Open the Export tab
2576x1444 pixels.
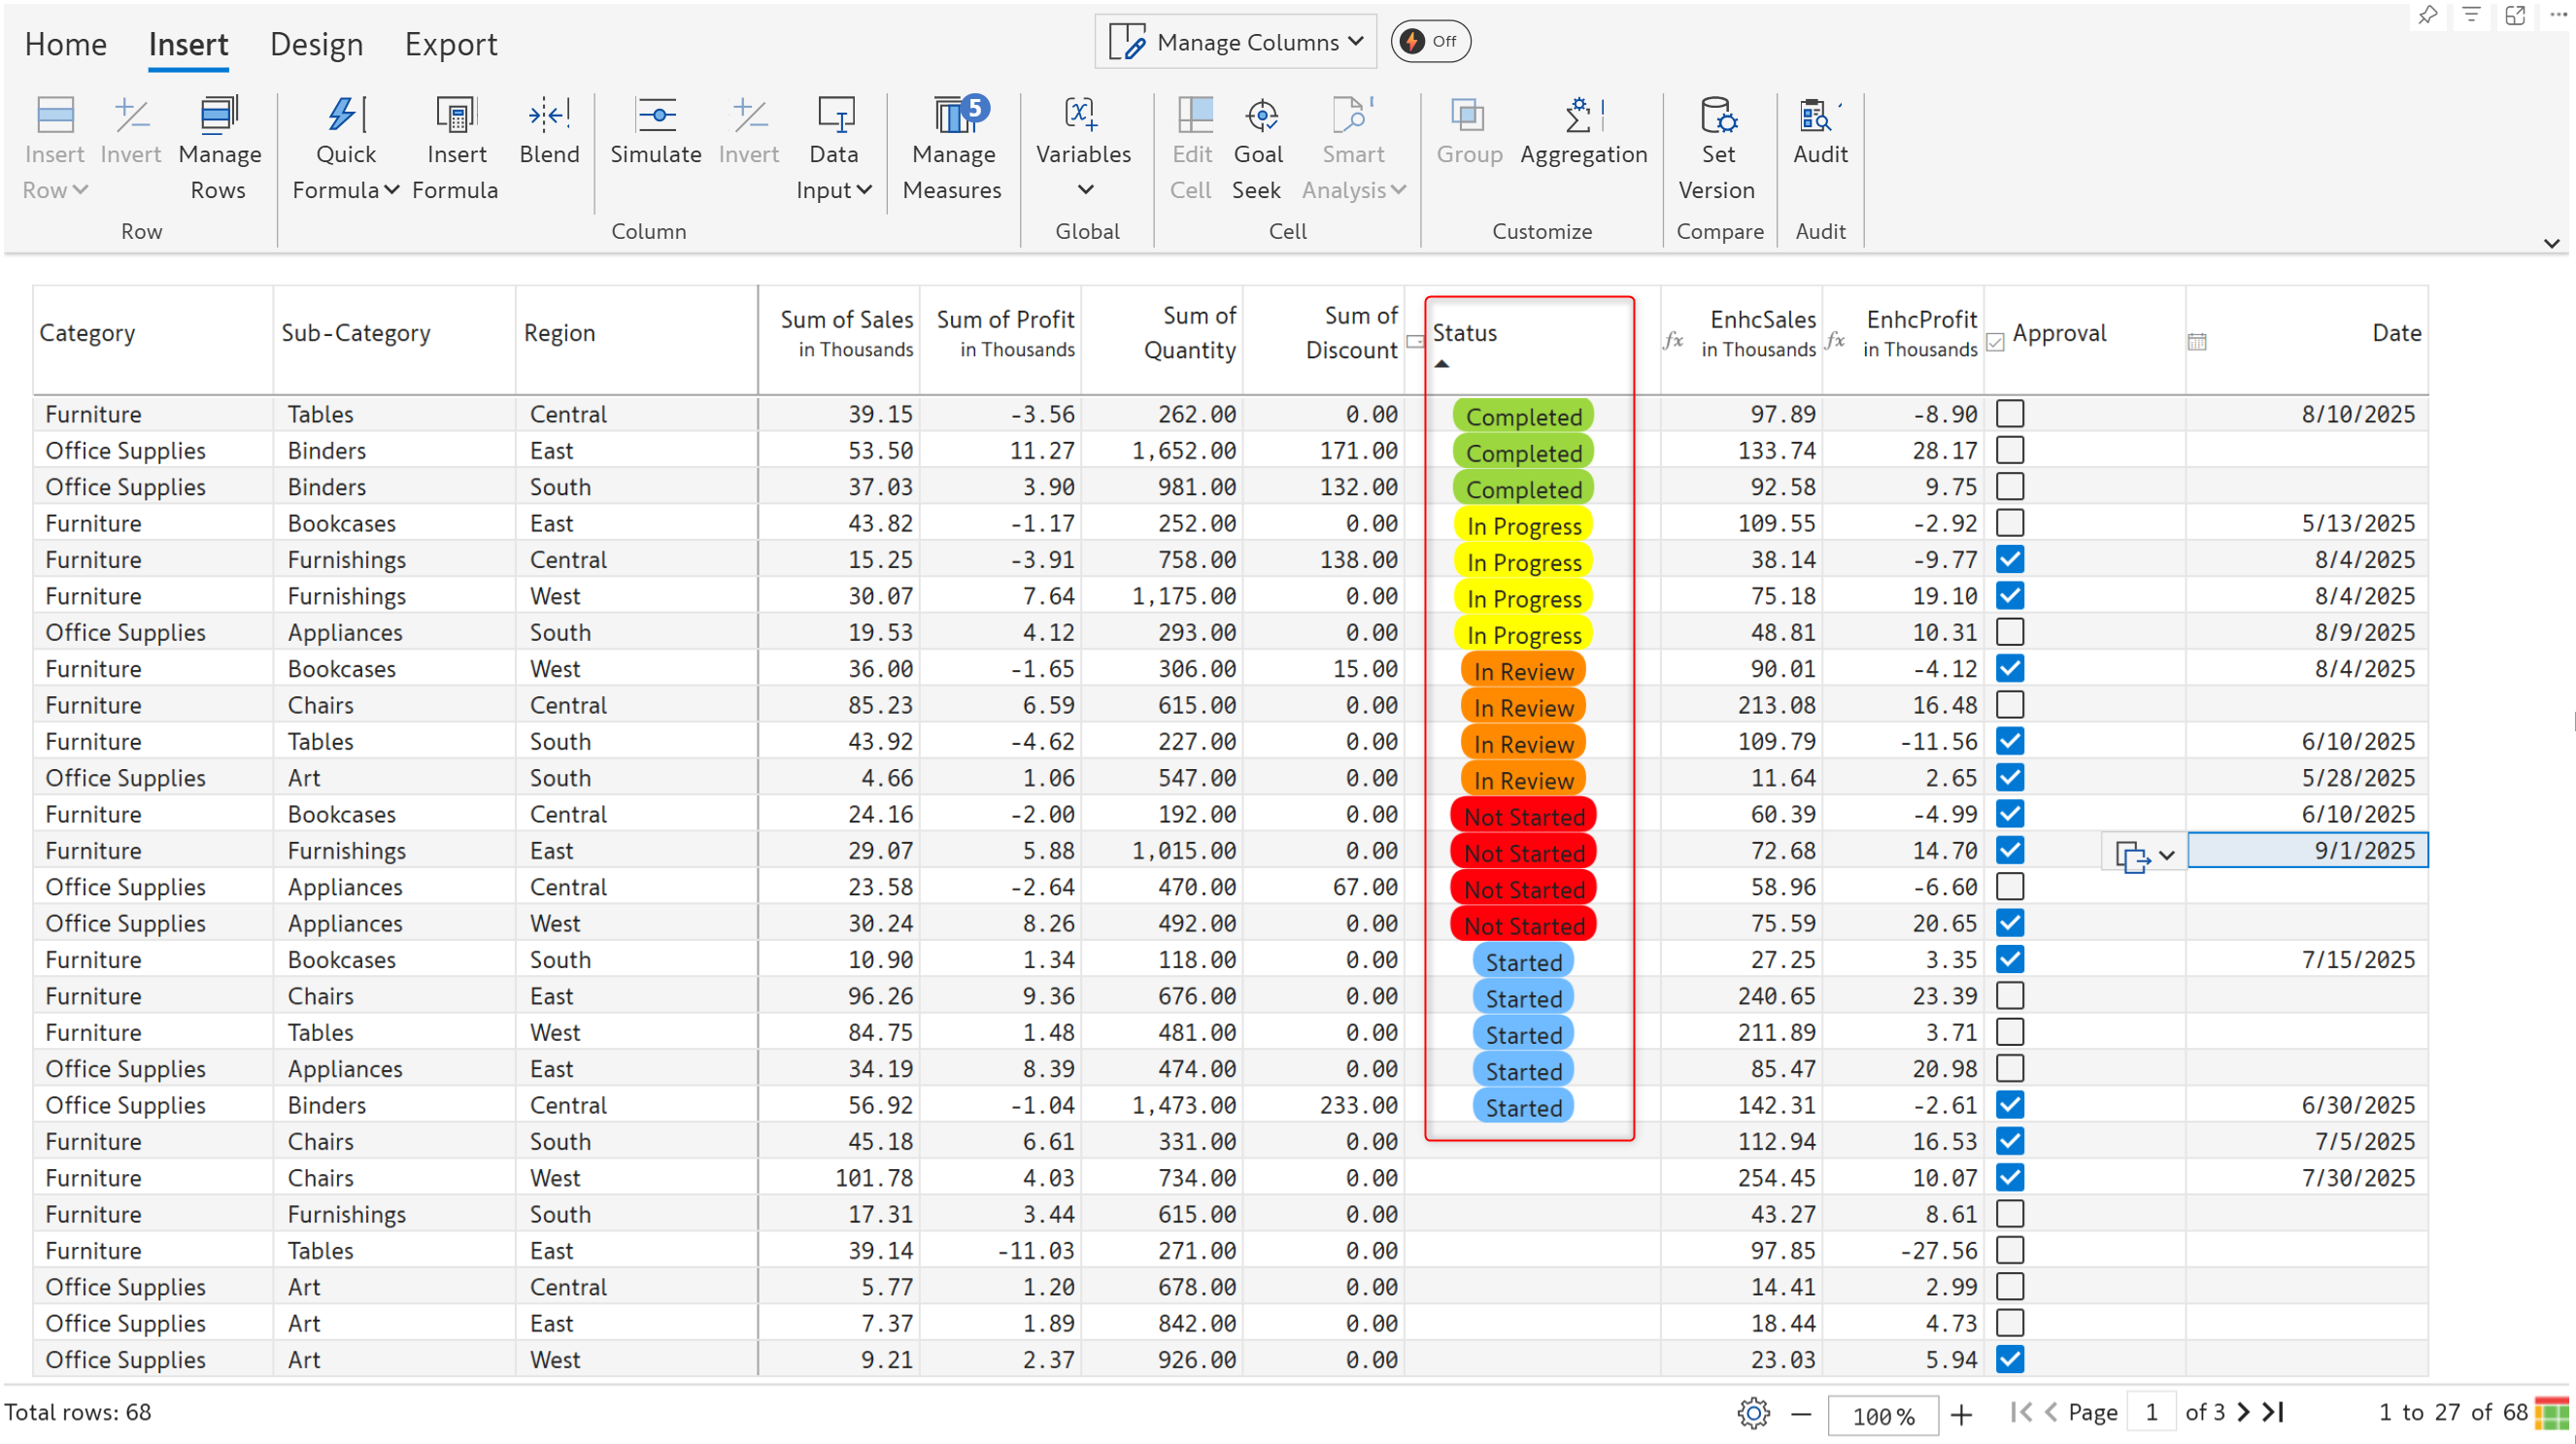pos(450,45)
